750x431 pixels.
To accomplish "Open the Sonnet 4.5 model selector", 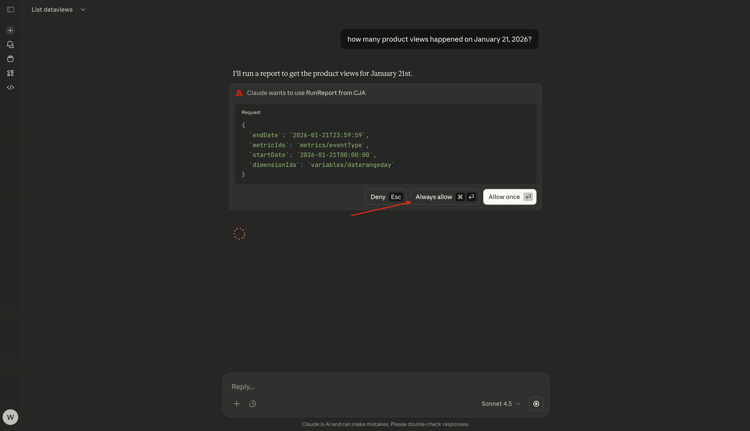I will (501, 404).
